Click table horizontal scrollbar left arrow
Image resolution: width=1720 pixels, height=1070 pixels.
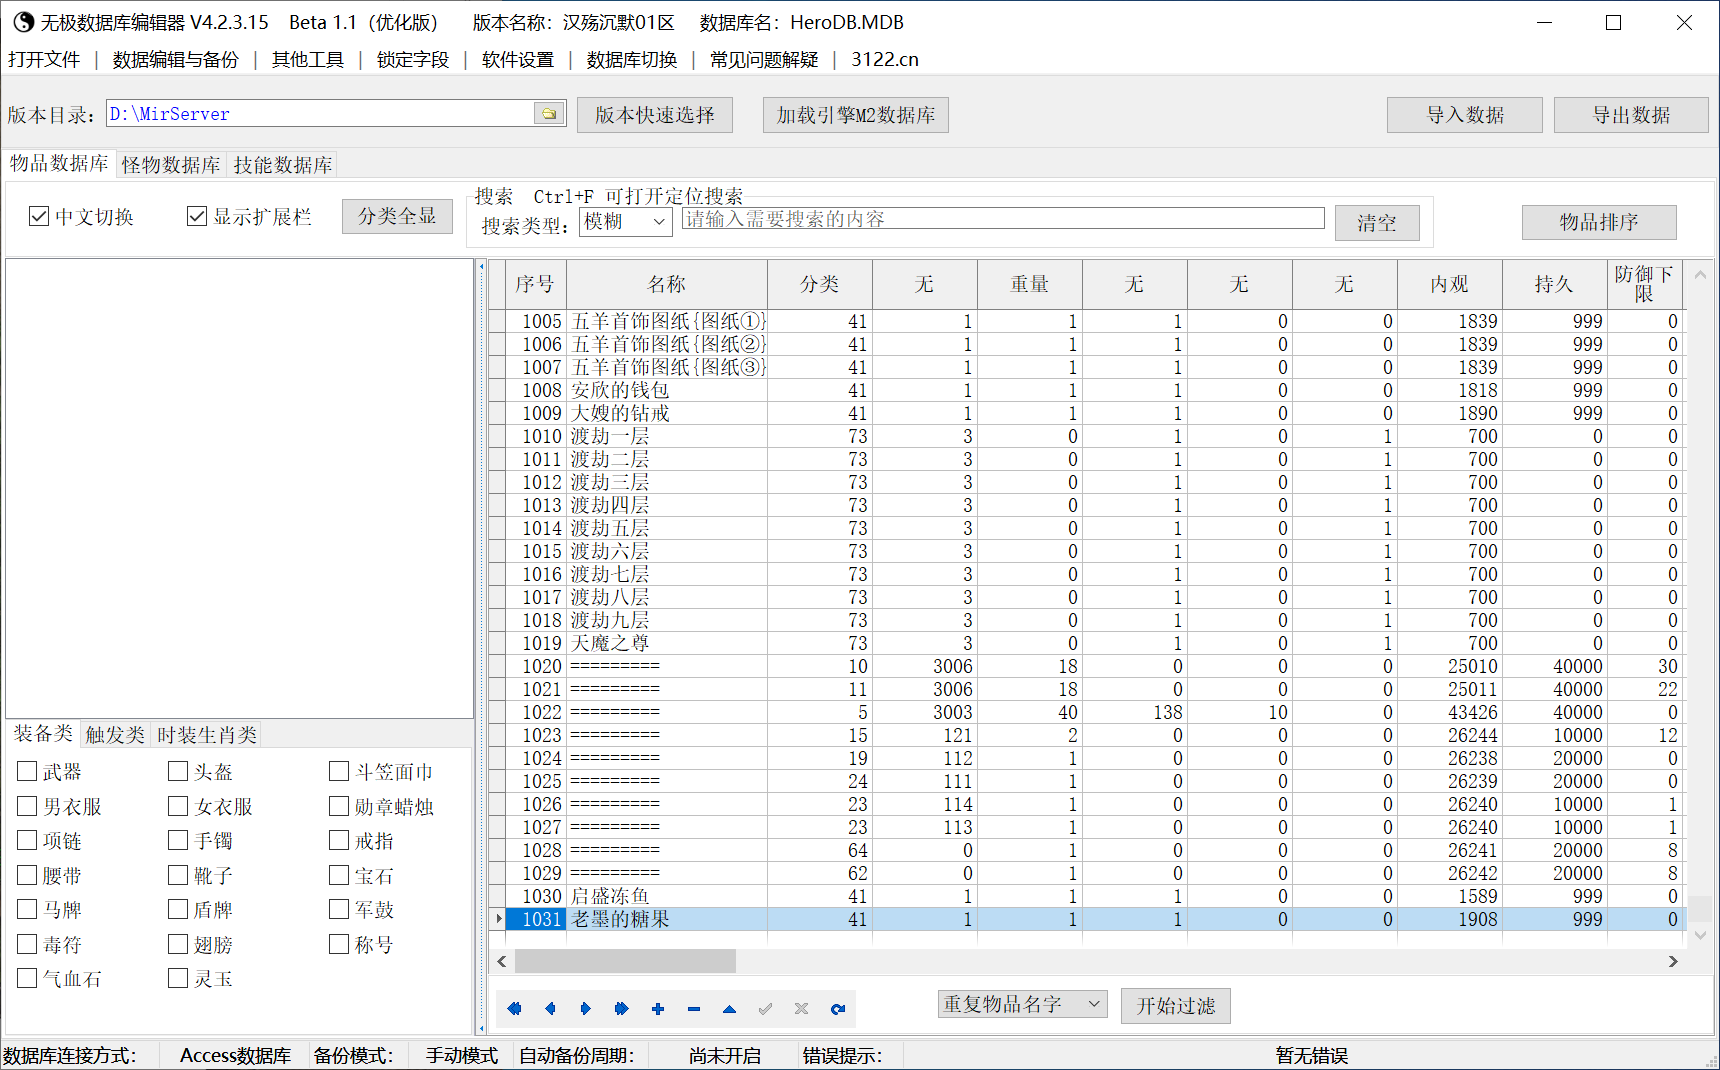coord(502,961)
